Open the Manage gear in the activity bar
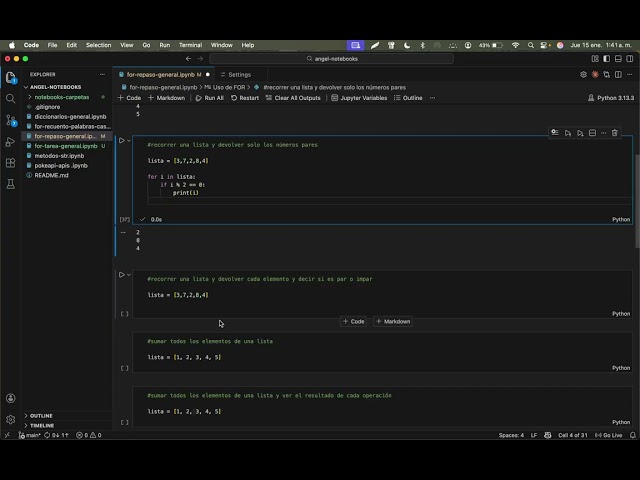The image size is (640, 480). (x=11, y=419)
